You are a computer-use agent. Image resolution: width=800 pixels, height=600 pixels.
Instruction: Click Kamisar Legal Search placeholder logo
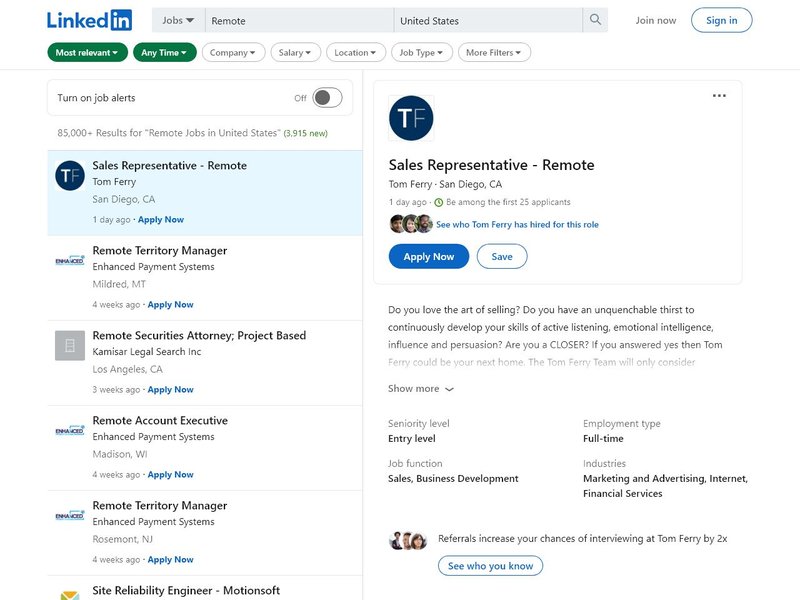[x=70, y=345]
